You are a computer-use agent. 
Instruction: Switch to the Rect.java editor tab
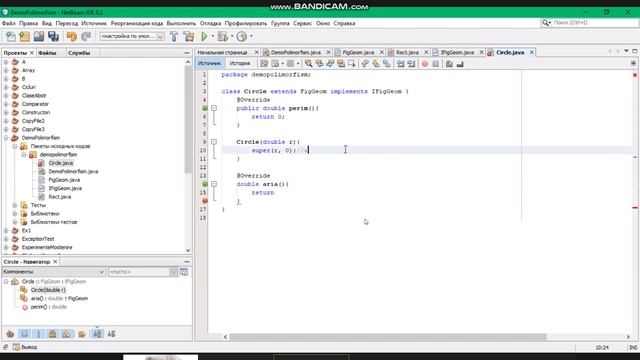coord(407,53)
